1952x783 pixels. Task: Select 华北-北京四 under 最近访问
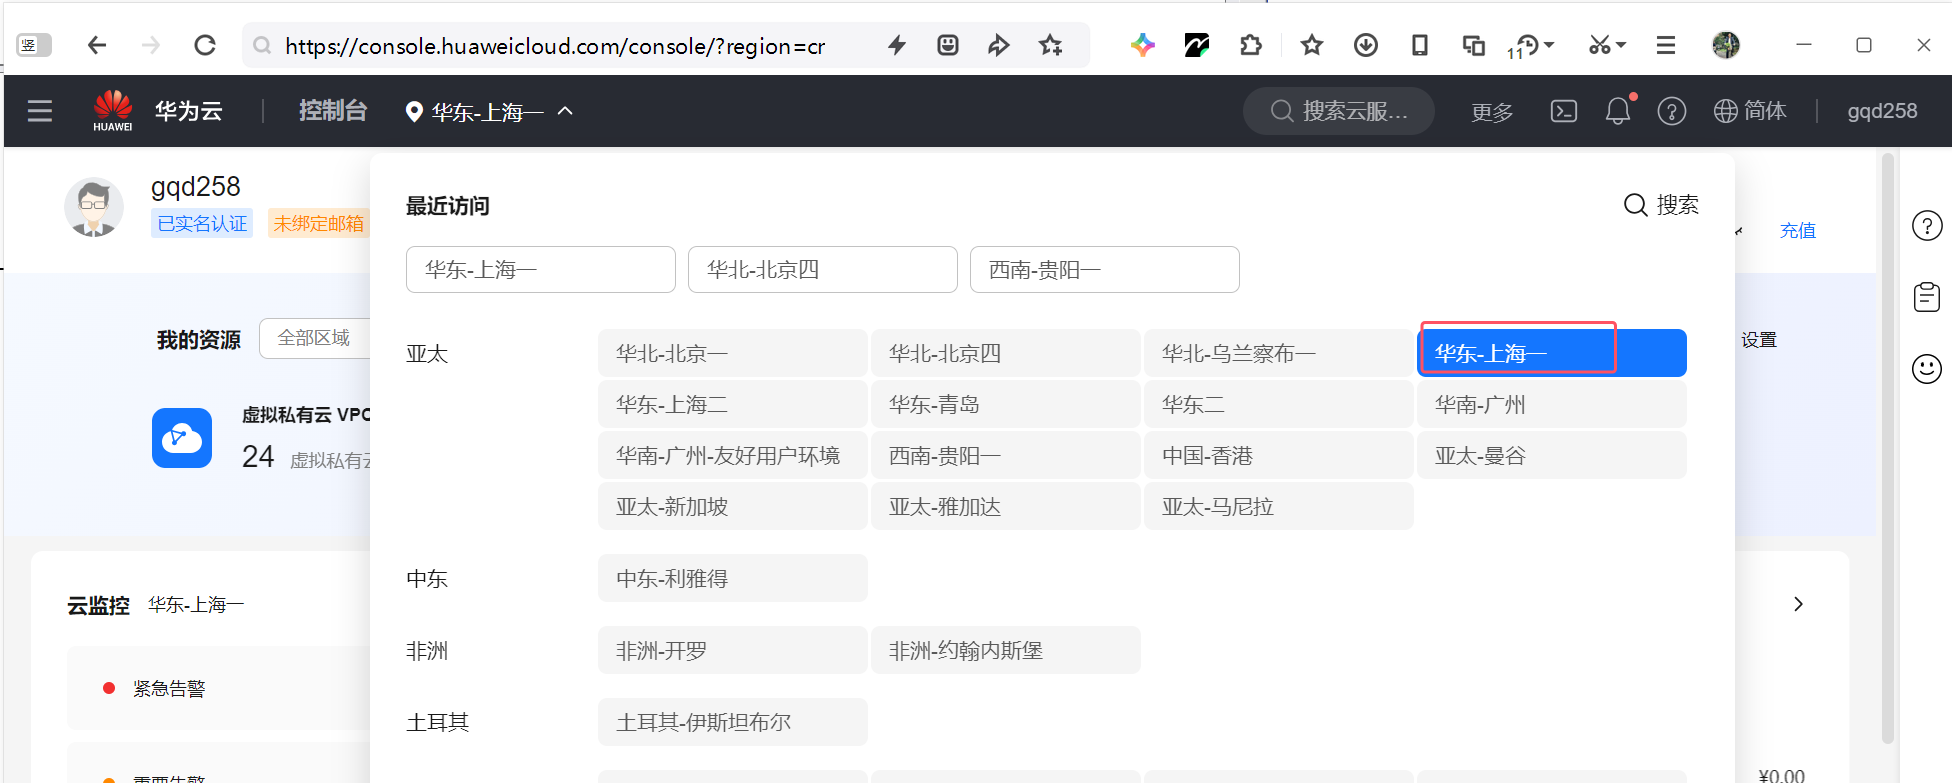click(x=823, y=270)
